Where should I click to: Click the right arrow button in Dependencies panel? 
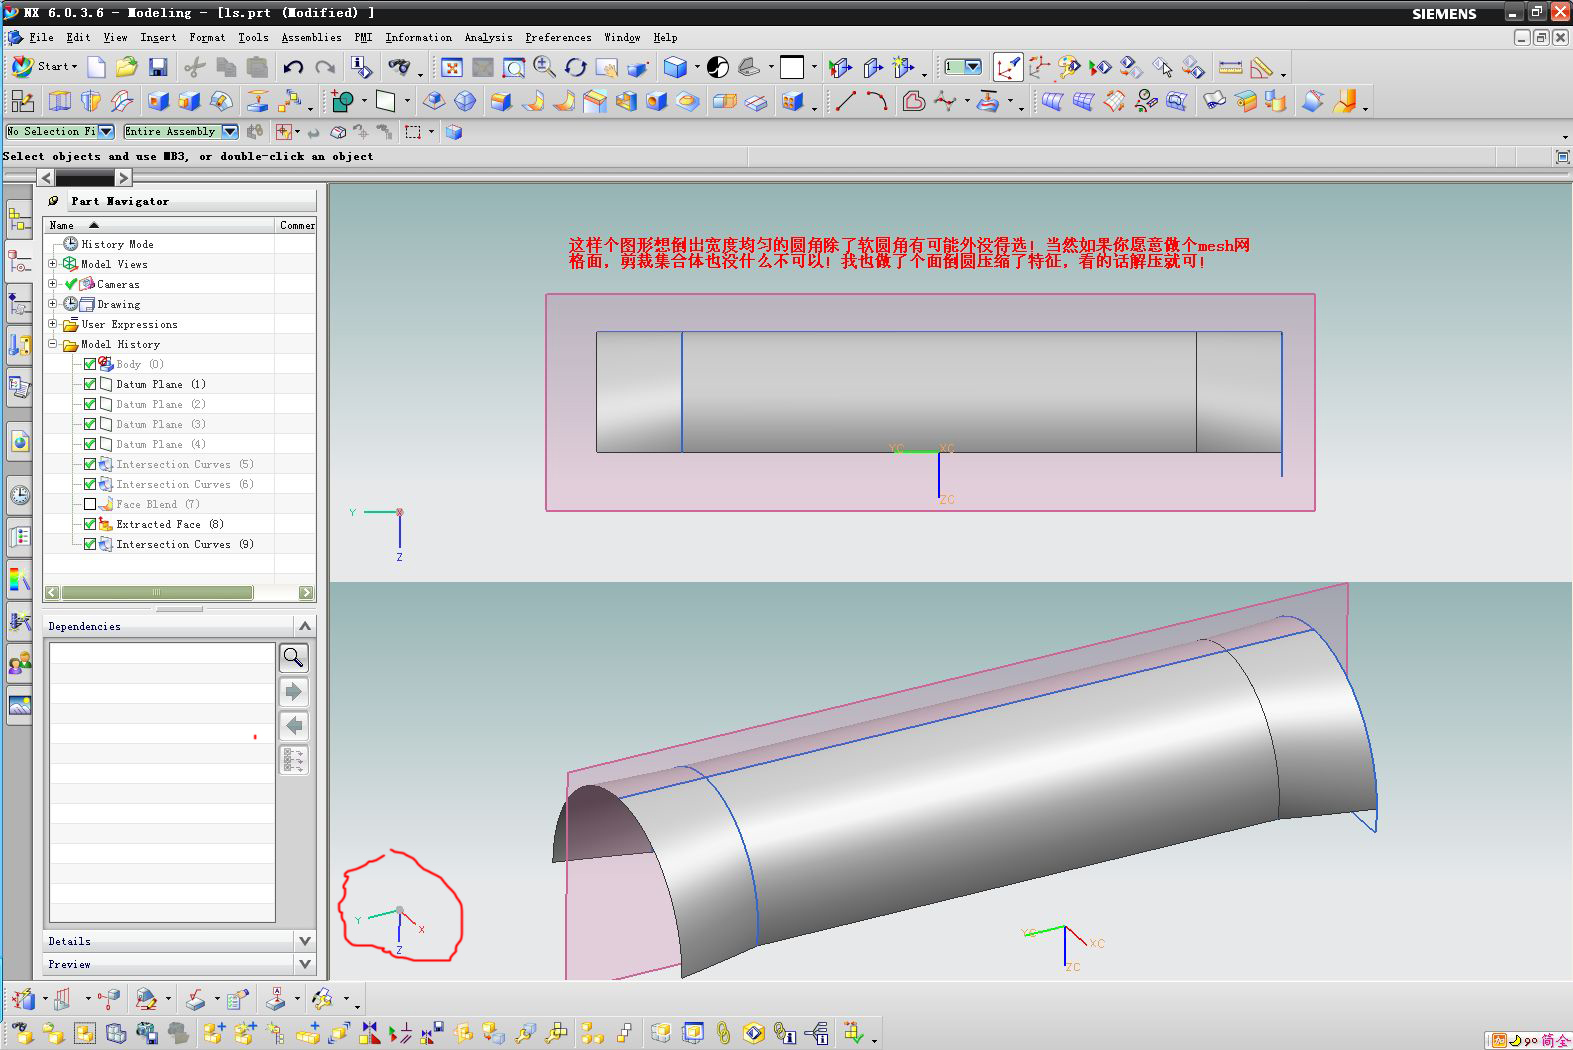(x=293, y=691)
